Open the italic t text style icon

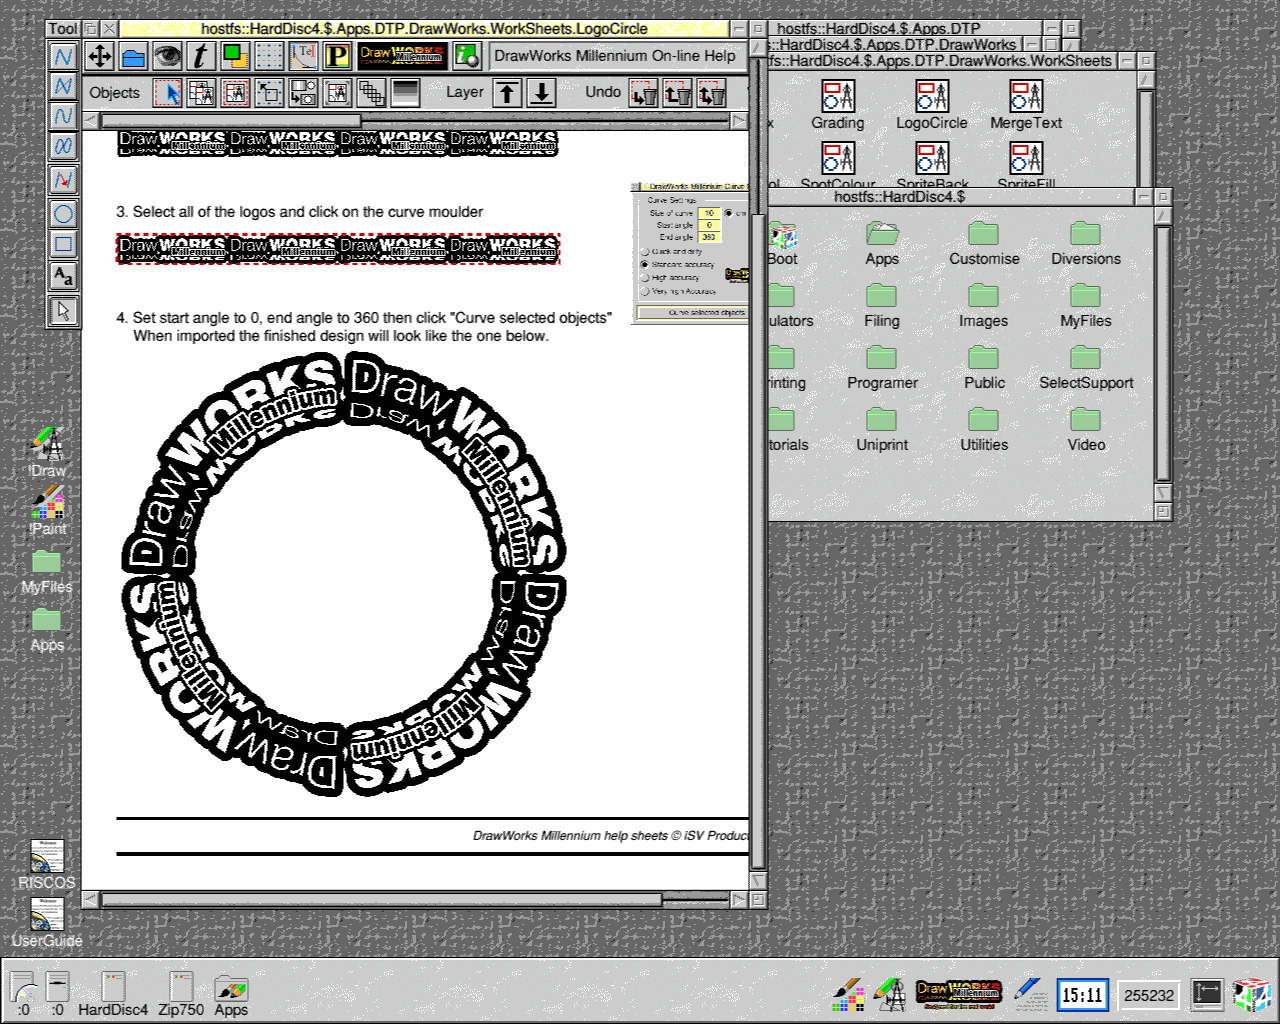point(201,56)
